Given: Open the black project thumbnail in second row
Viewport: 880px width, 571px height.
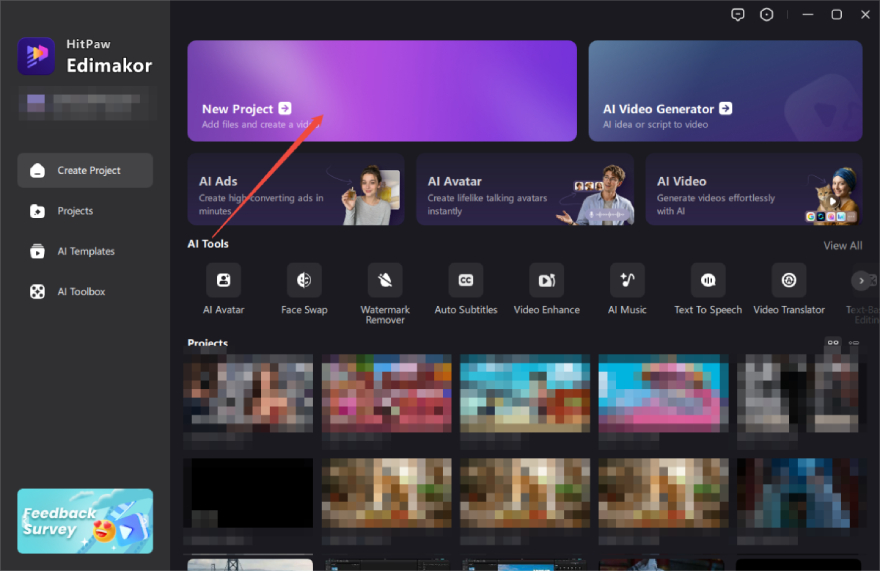Looking at the screenshot, I should pyautogui.click(x=249, y=493).
